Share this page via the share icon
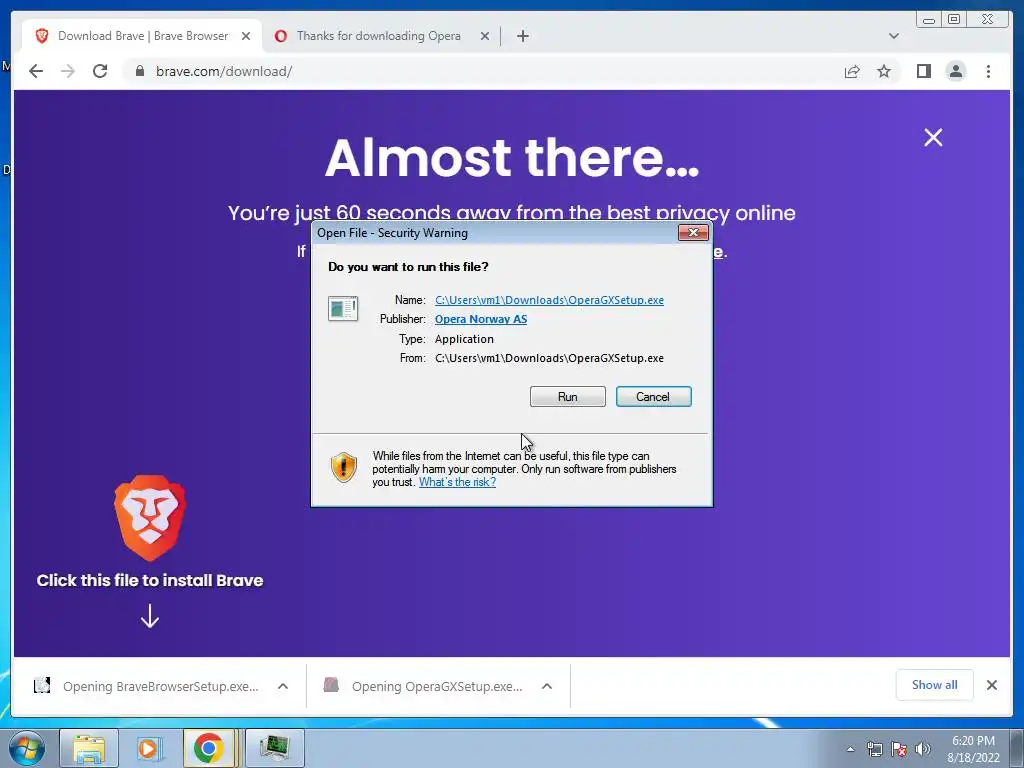The image size is (1024, 768). click(x=852, y=71)
